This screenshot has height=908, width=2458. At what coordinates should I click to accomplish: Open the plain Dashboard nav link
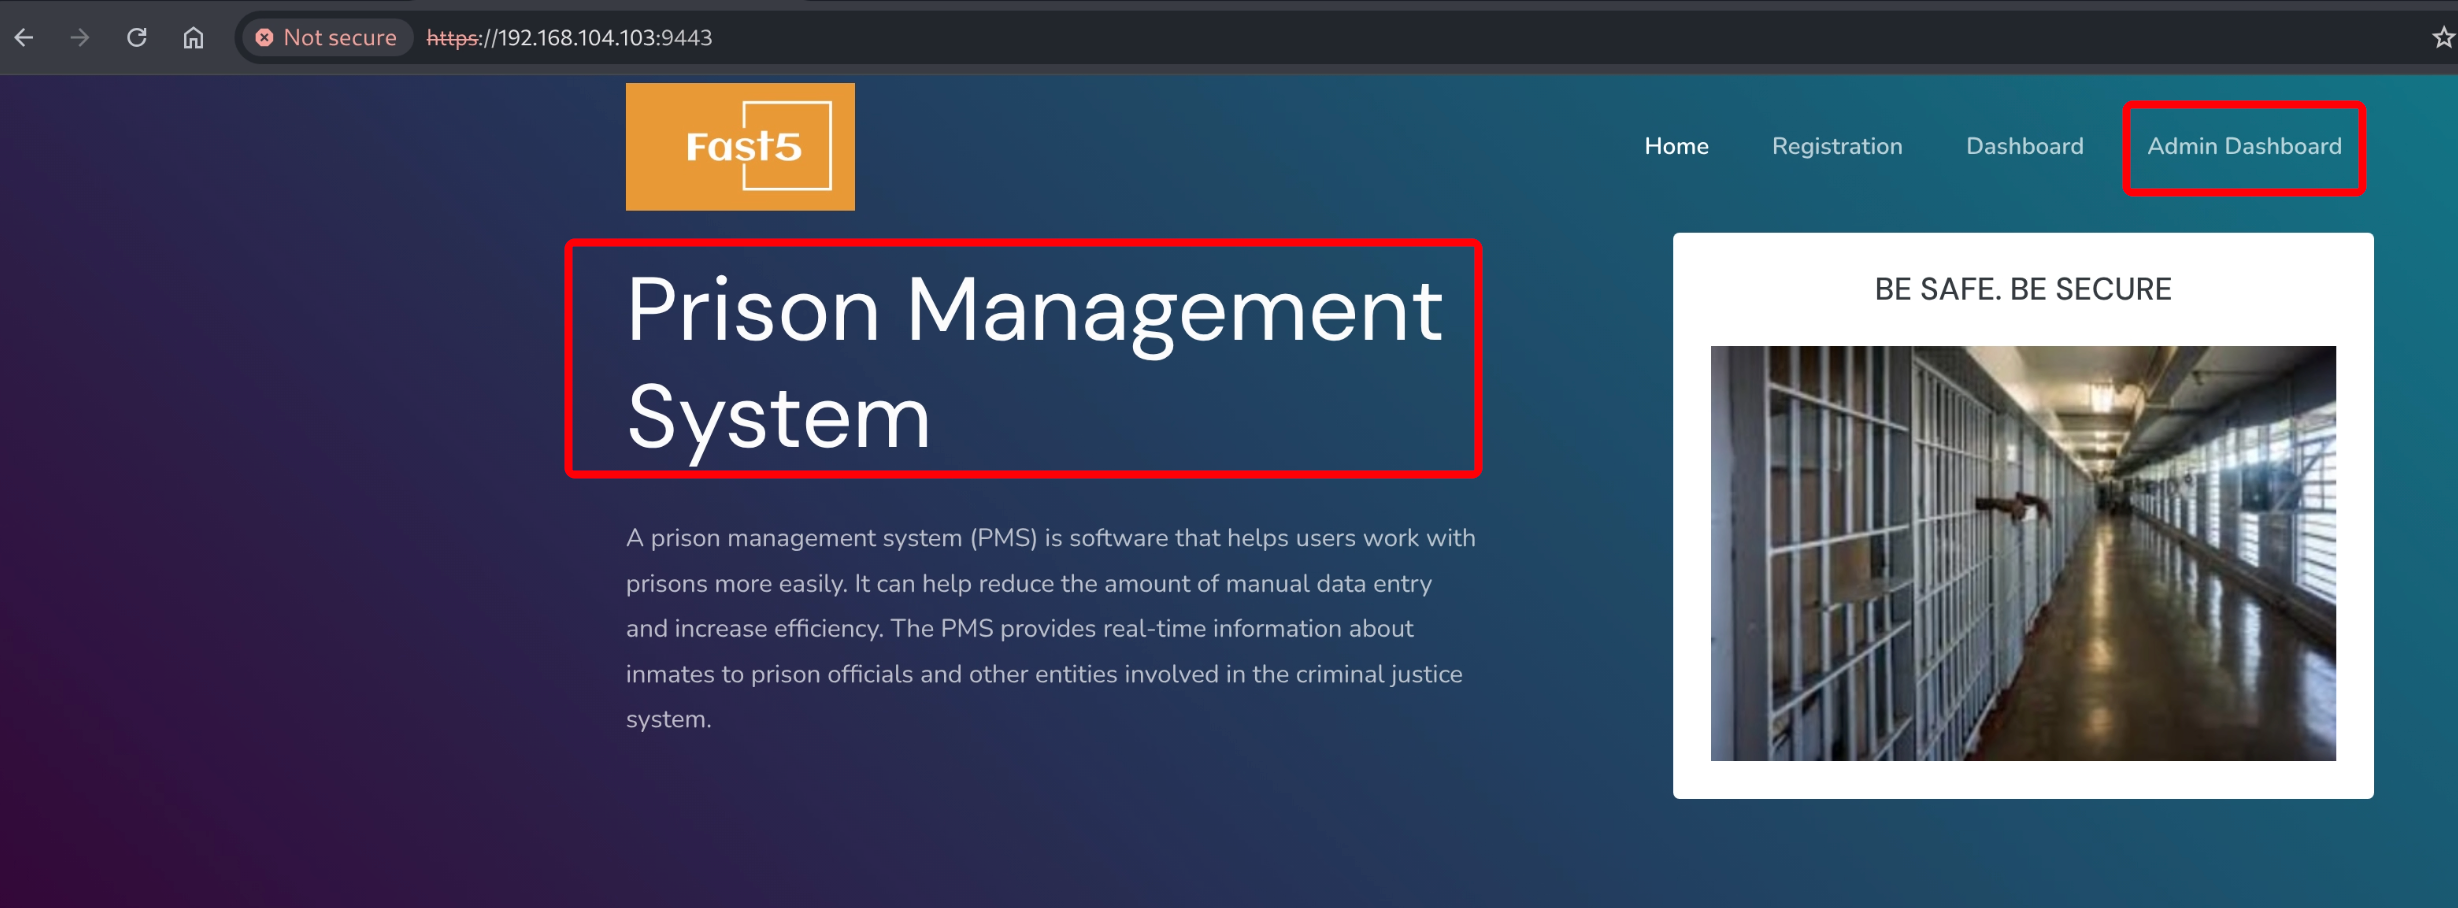[x=2024, y=146]
